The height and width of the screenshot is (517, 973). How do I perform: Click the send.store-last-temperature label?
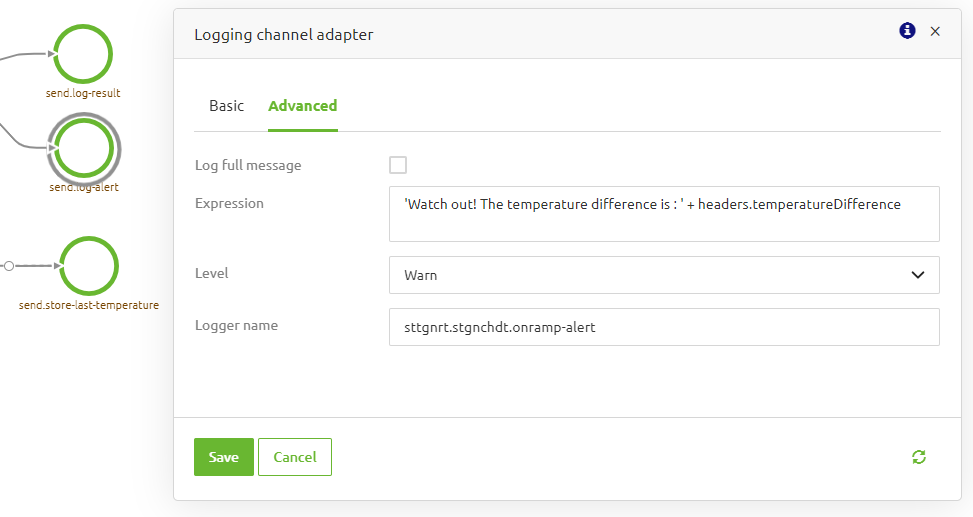pyautogui.click(x=89, y=305)
